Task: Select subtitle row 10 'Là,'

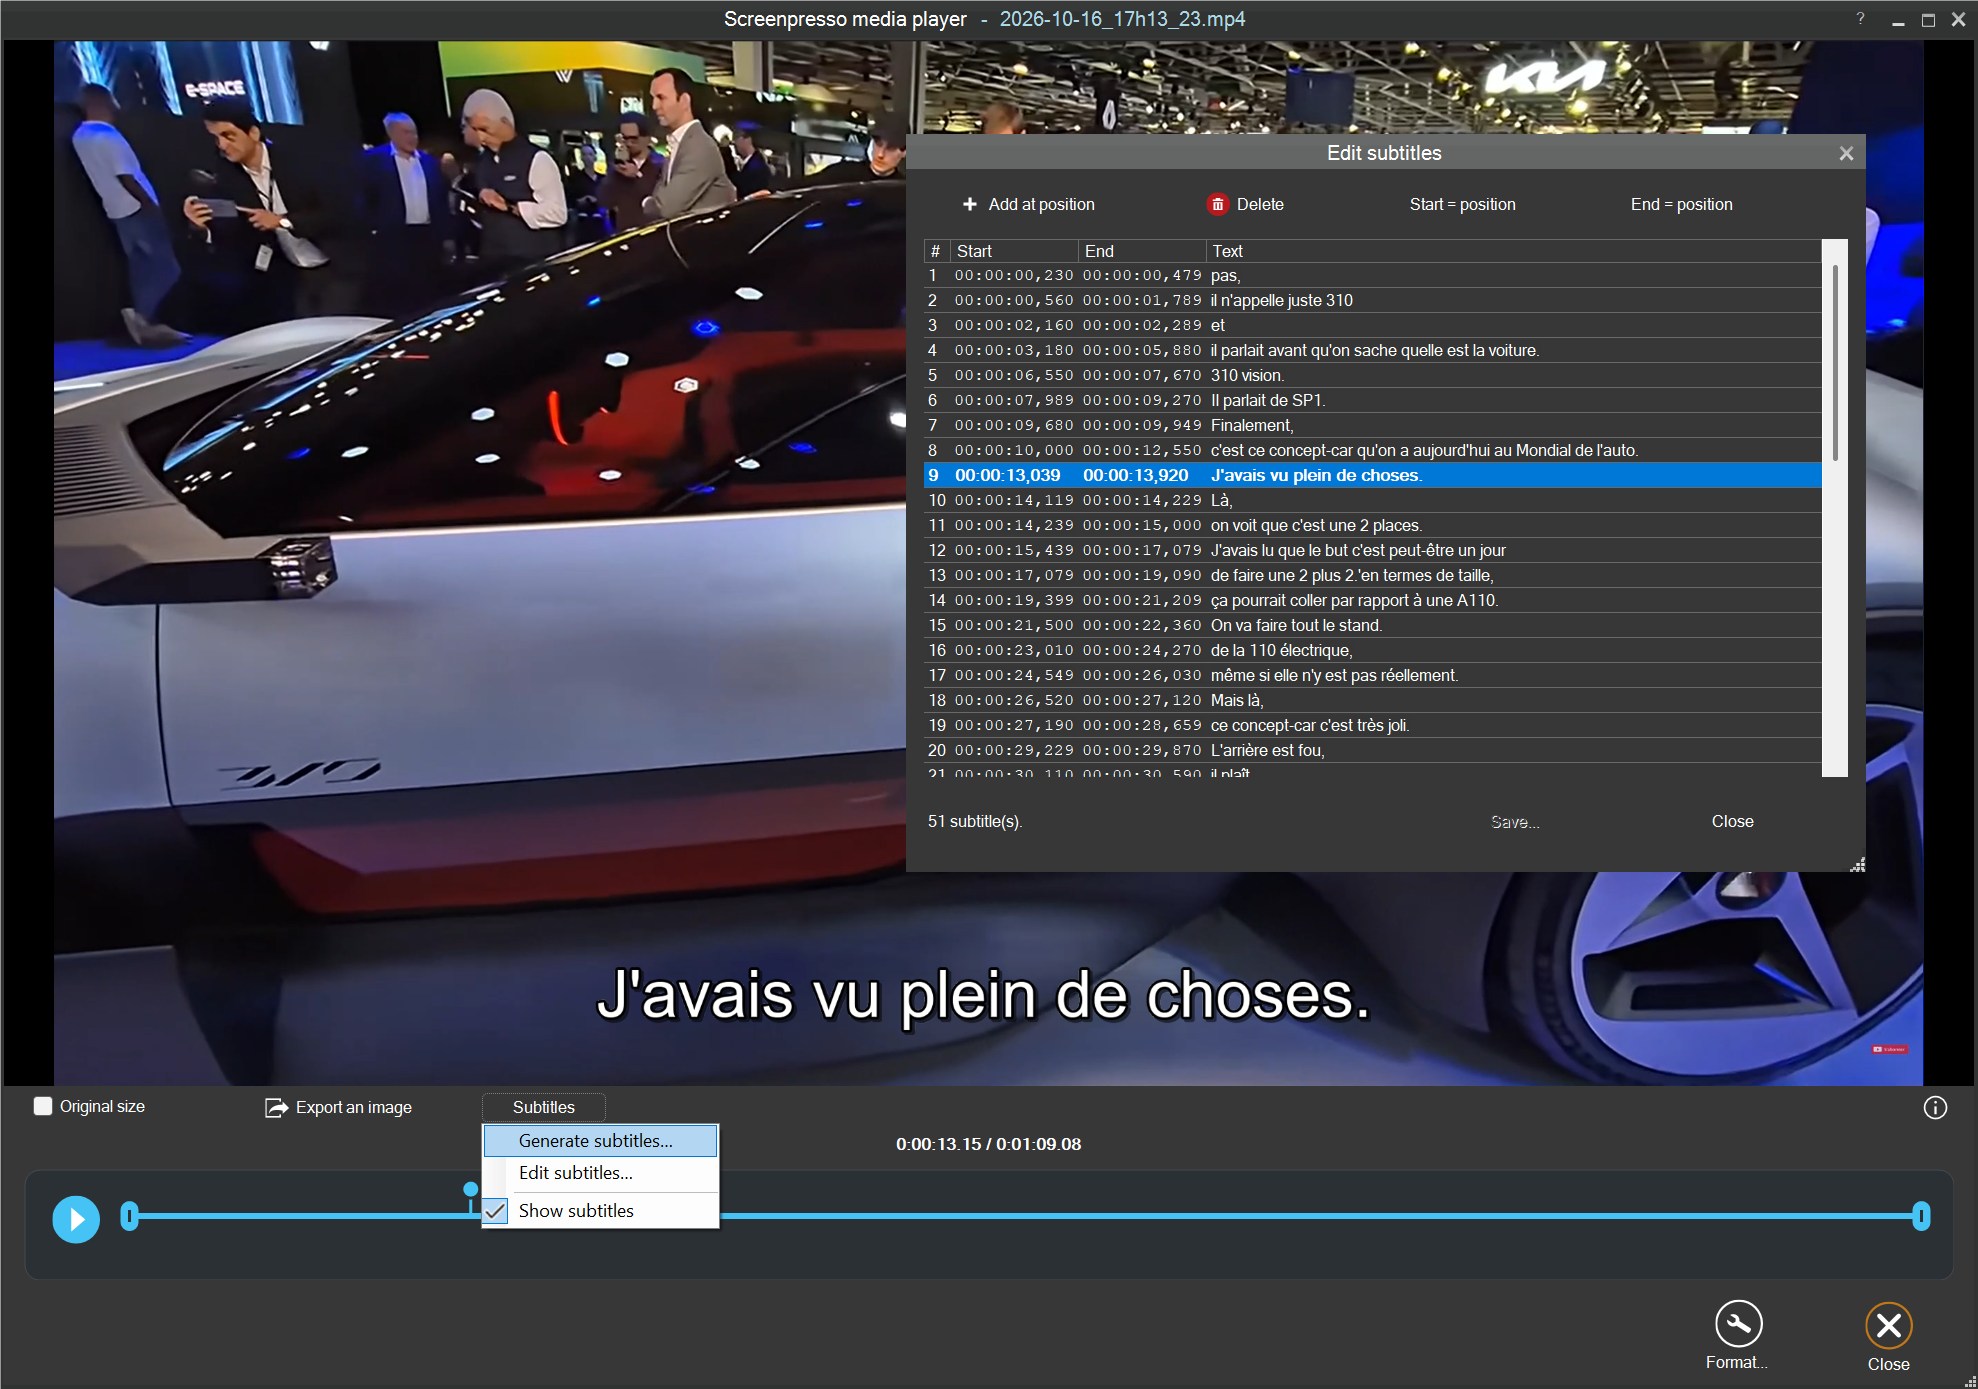Action: (1372, 500)
